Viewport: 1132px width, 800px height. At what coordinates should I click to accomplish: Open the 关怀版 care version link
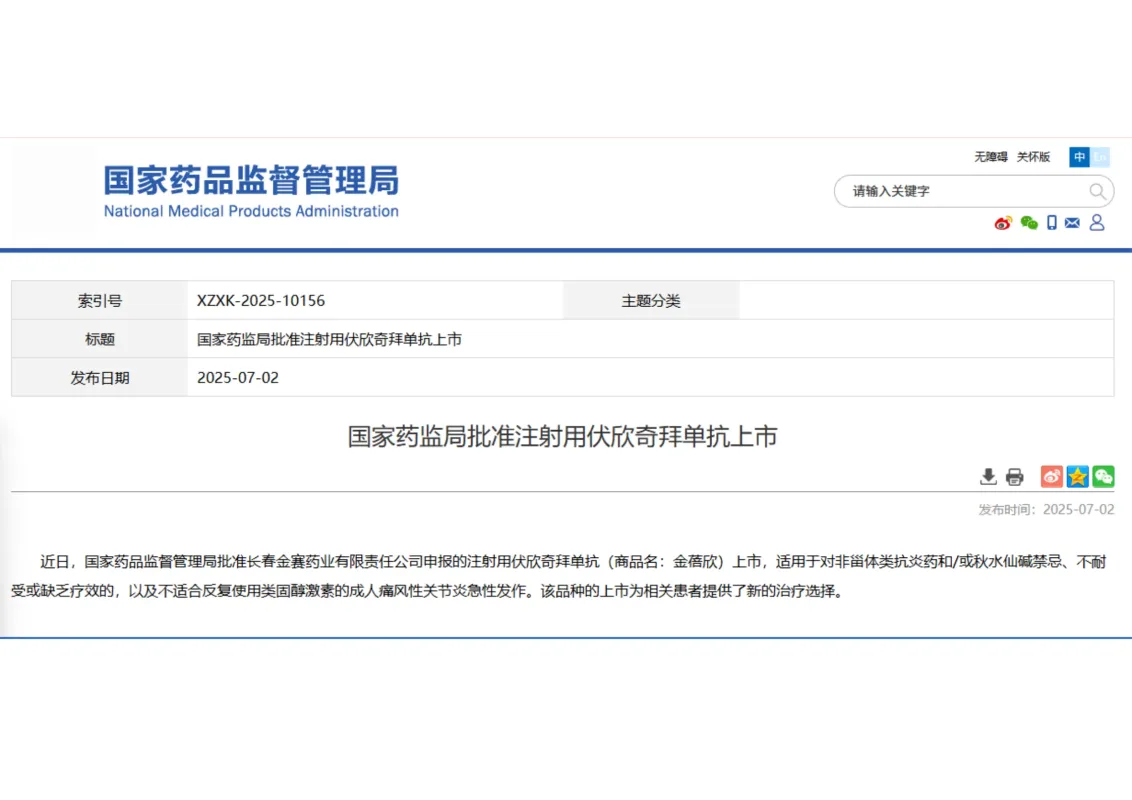click(1031, 157)
